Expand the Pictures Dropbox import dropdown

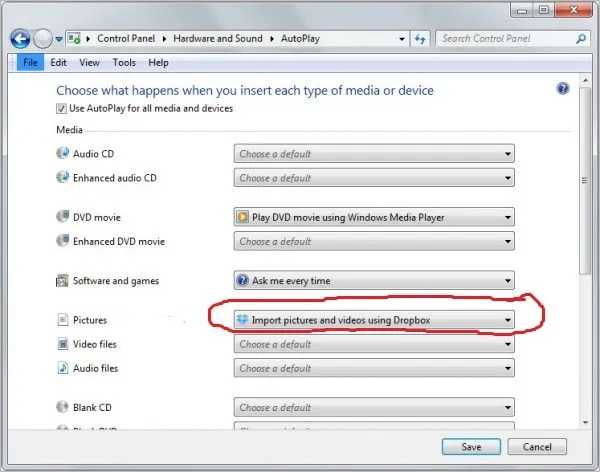pos(374,320)
